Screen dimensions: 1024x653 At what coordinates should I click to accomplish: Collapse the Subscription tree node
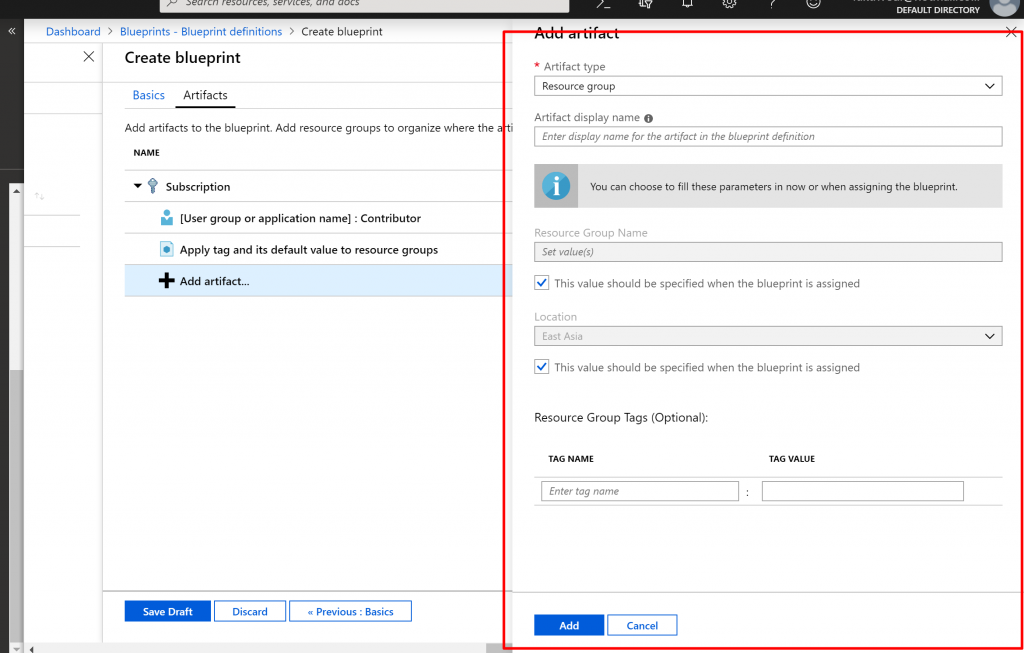pyautogui.click(x=138, y=187)
